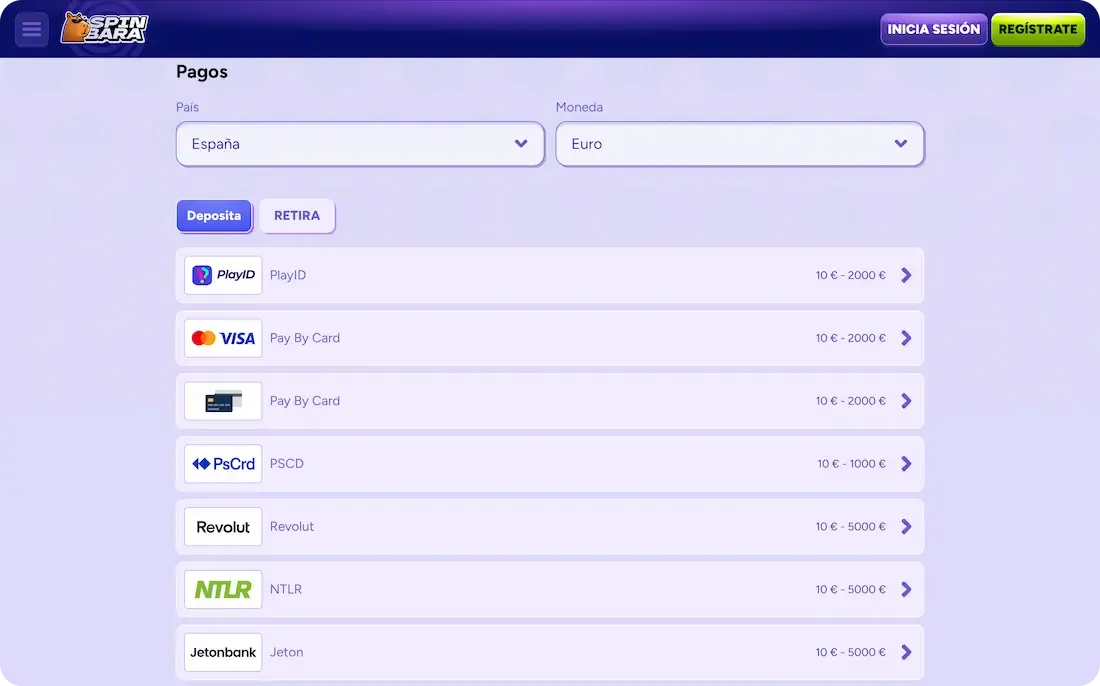Open the Moneda currency dropdown
Screen dimensions: 1100x686
740,144
